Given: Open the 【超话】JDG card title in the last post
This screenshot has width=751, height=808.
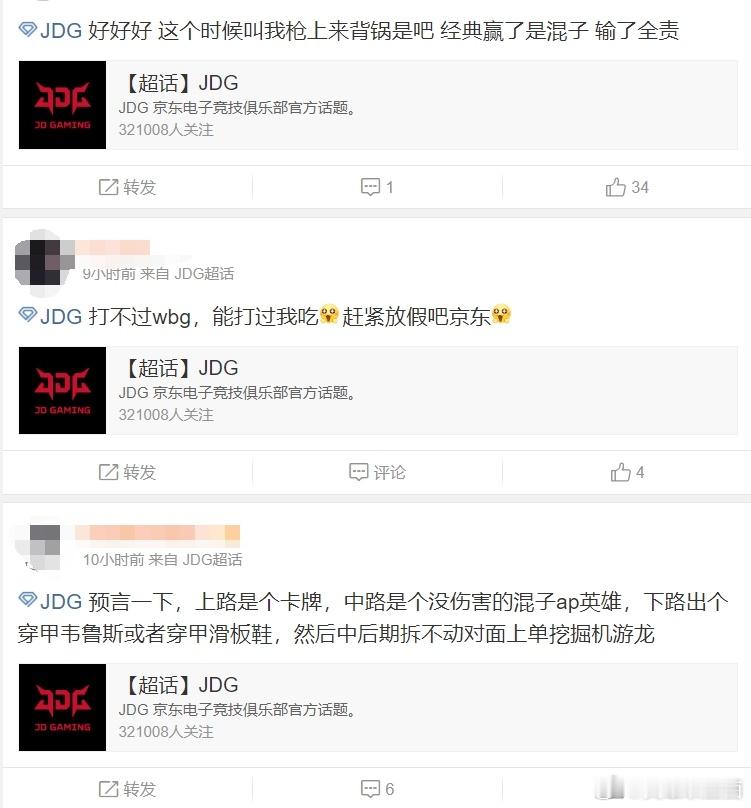Looking at the screenshot, I should click(x=180, y=685).
